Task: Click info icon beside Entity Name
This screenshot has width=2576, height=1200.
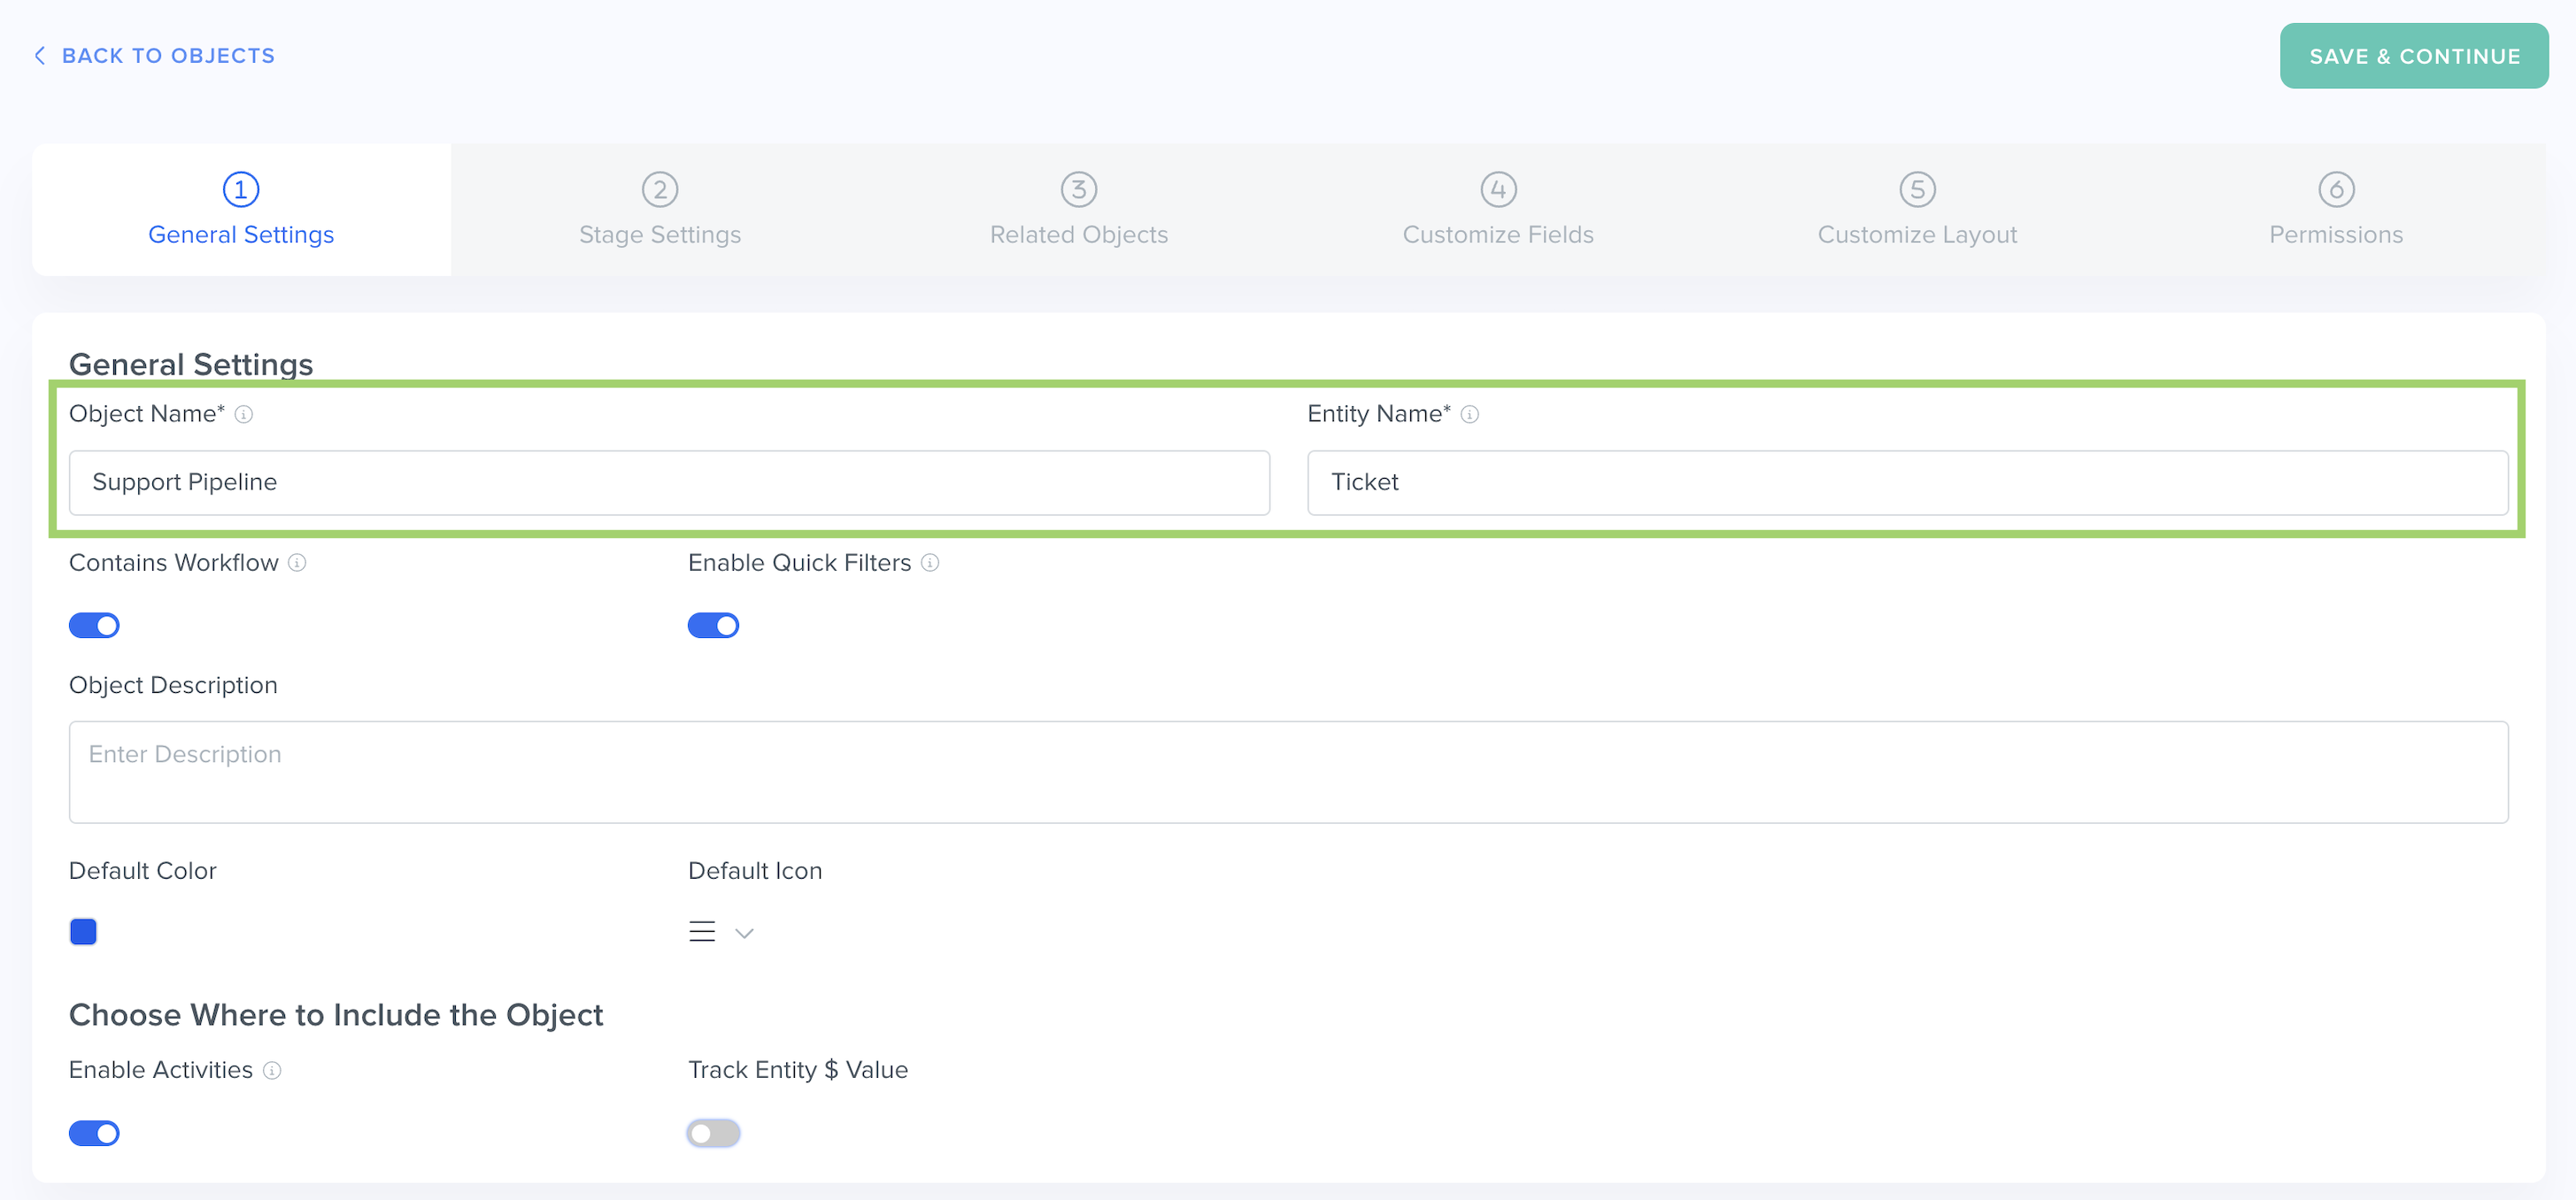Action: (1469, 414)
